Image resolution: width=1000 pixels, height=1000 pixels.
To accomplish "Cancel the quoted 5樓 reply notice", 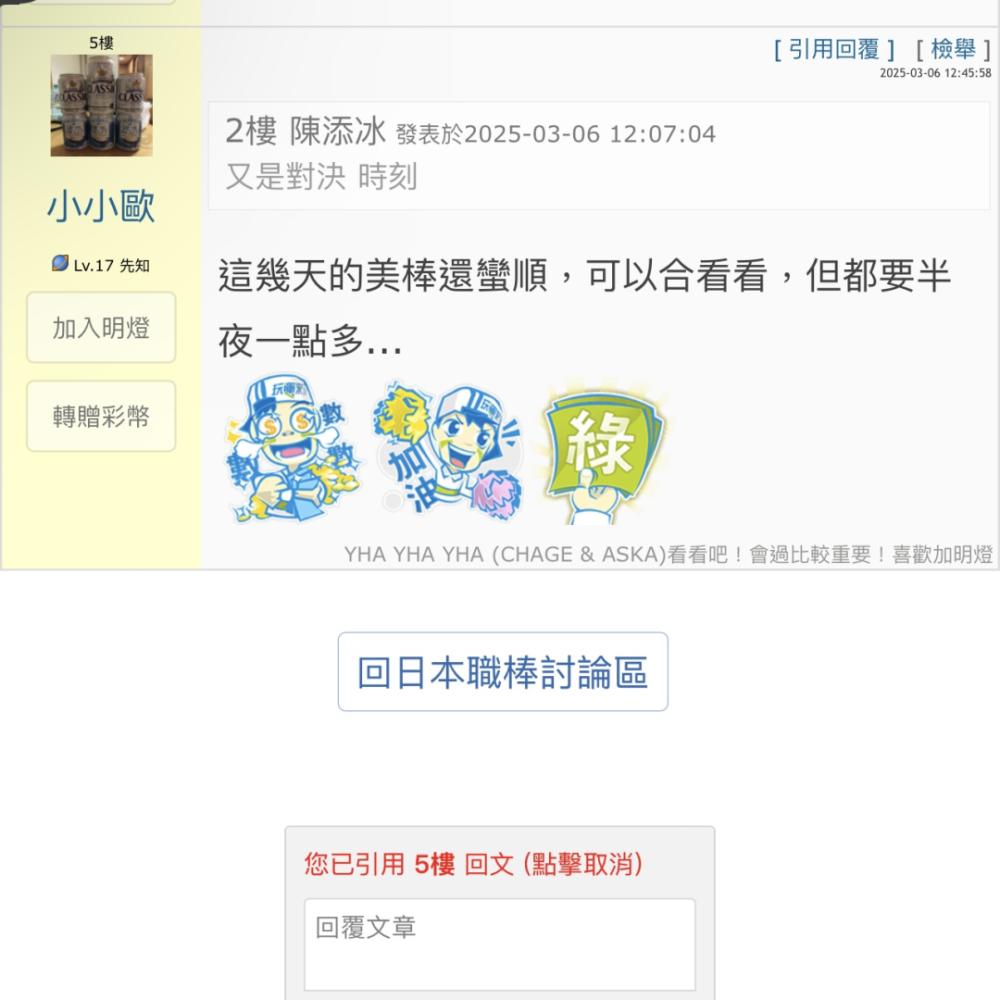I will pos(473,865).
